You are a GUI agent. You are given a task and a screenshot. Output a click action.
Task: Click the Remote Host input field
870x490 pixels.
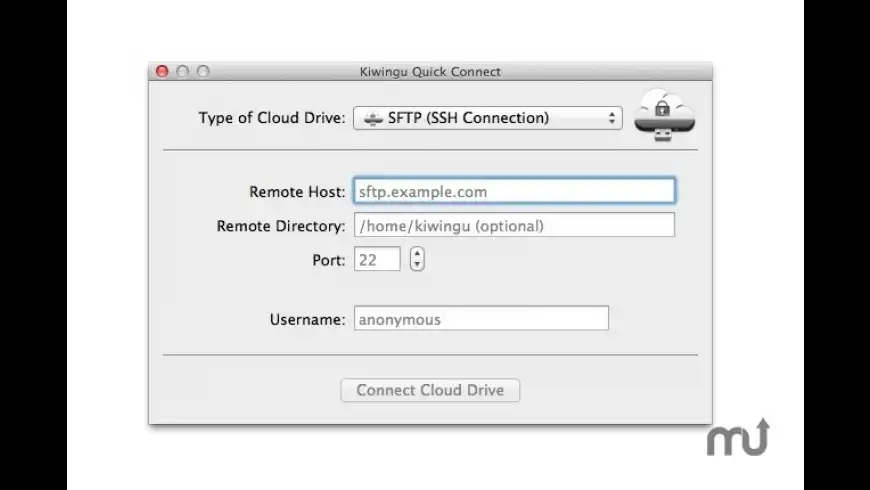pos(514,191)
